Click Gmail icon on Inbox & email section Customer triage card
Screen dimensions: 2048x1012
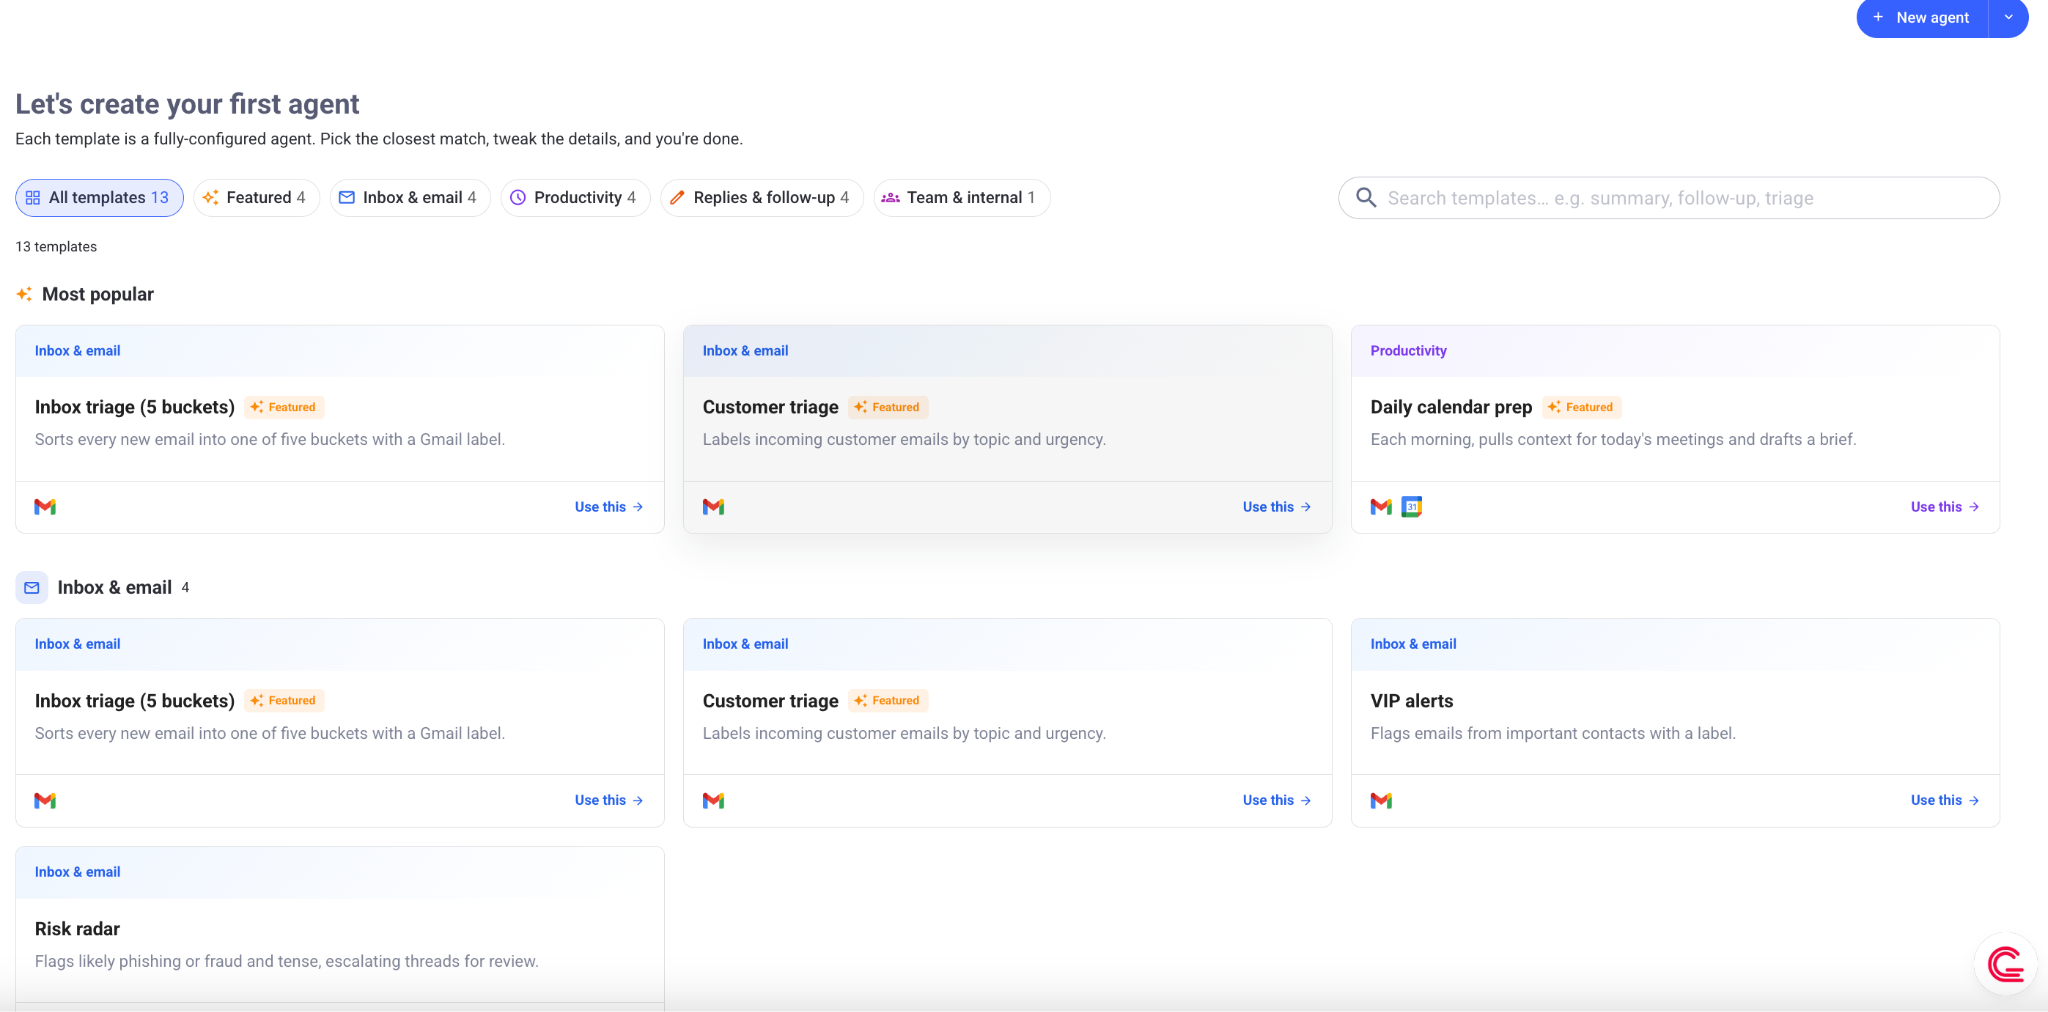tap(713, 801)
